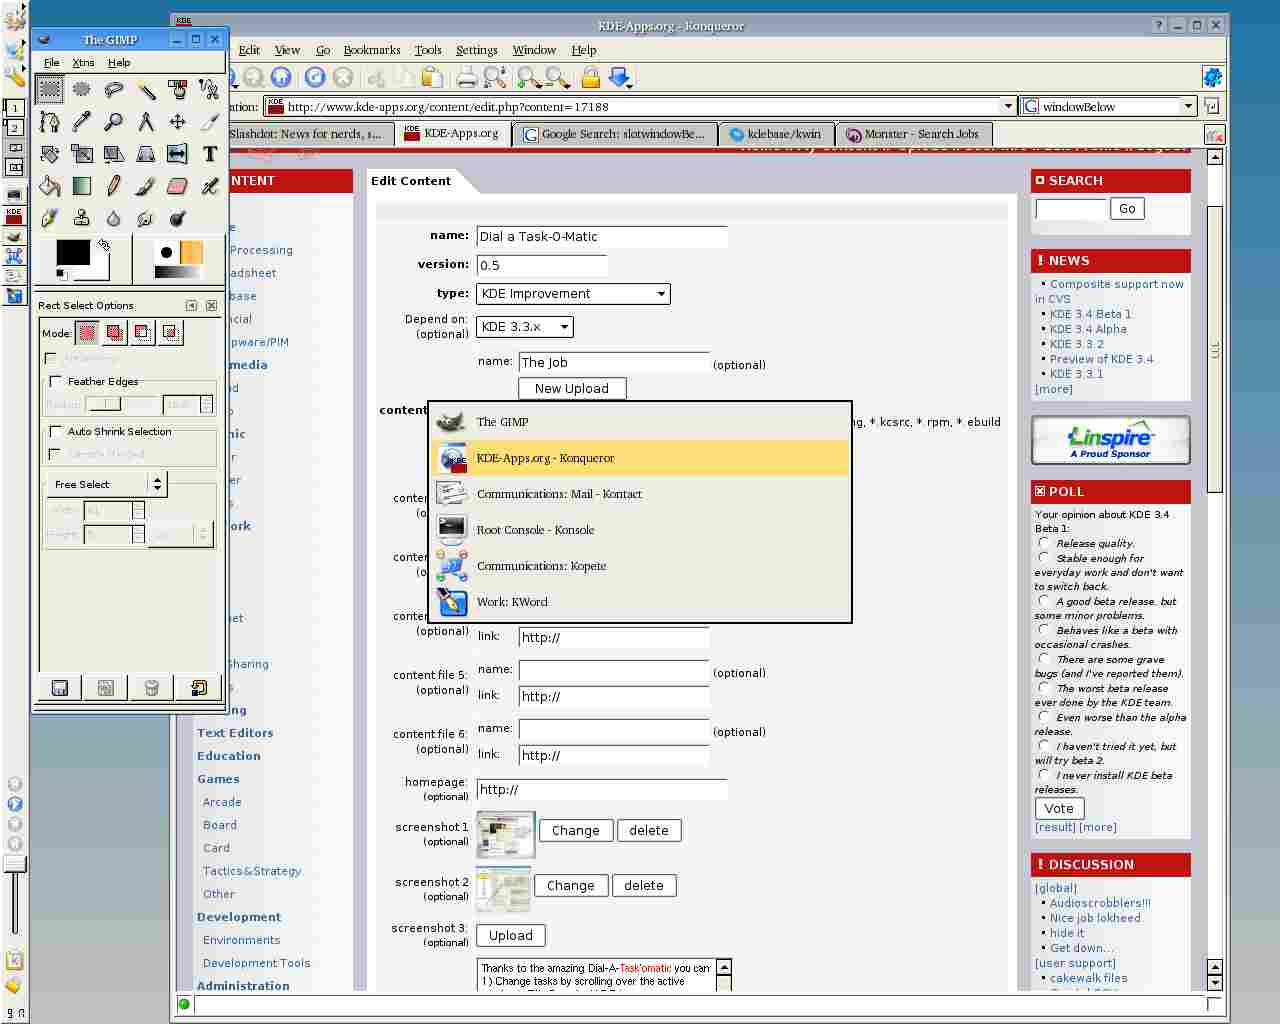The image size is (1280, 1024).
Task: Click 'delete' button for screenshot 2
Action: pos(644,885)
